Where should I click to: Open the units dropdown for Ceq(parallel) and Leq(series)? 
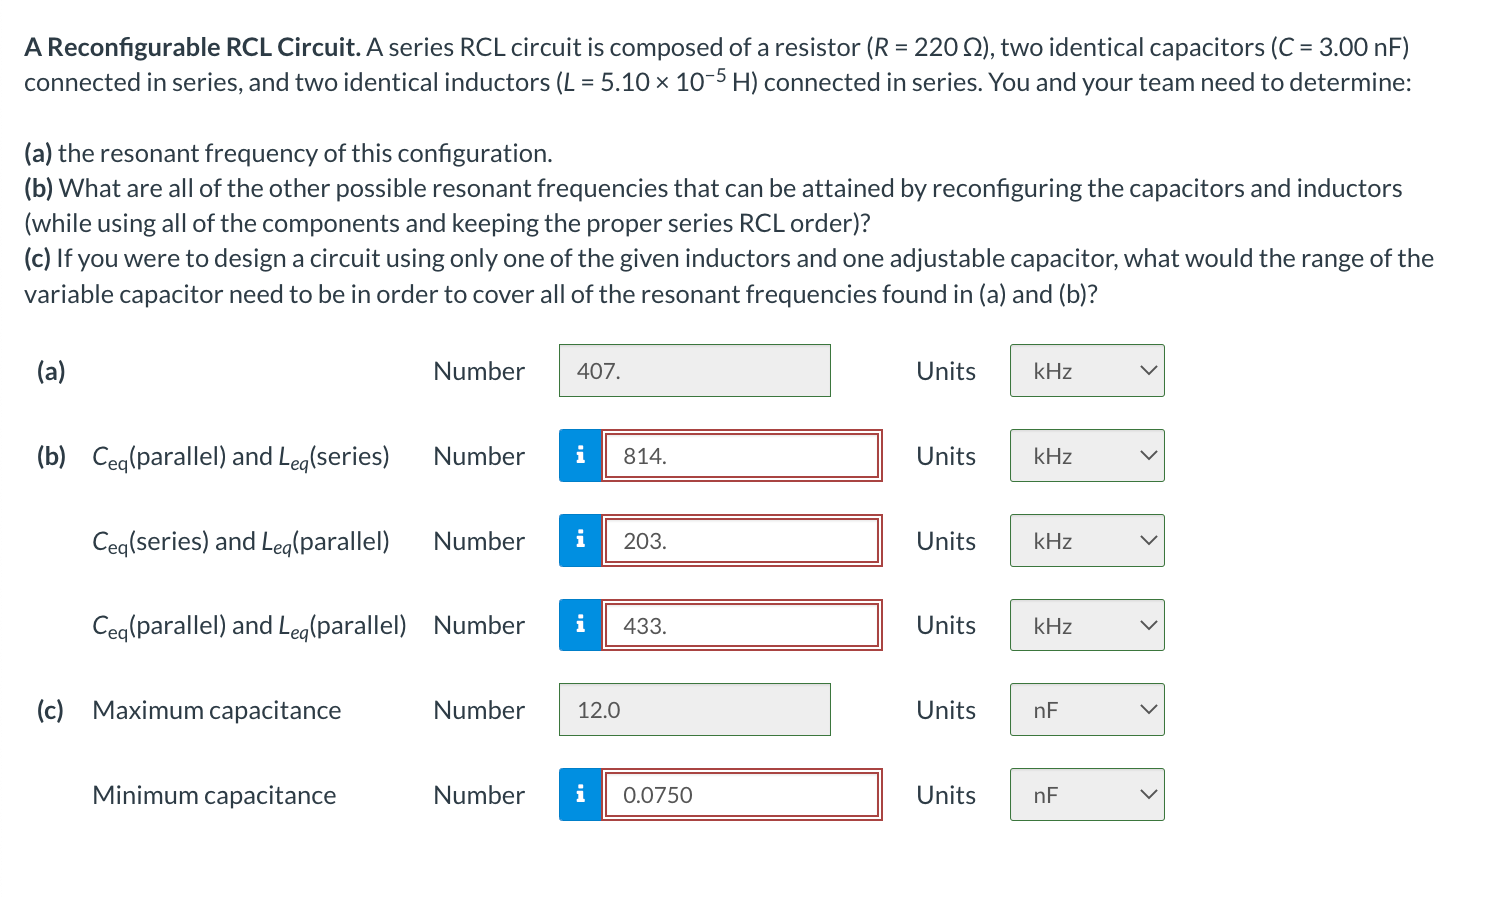[1087, 456]
